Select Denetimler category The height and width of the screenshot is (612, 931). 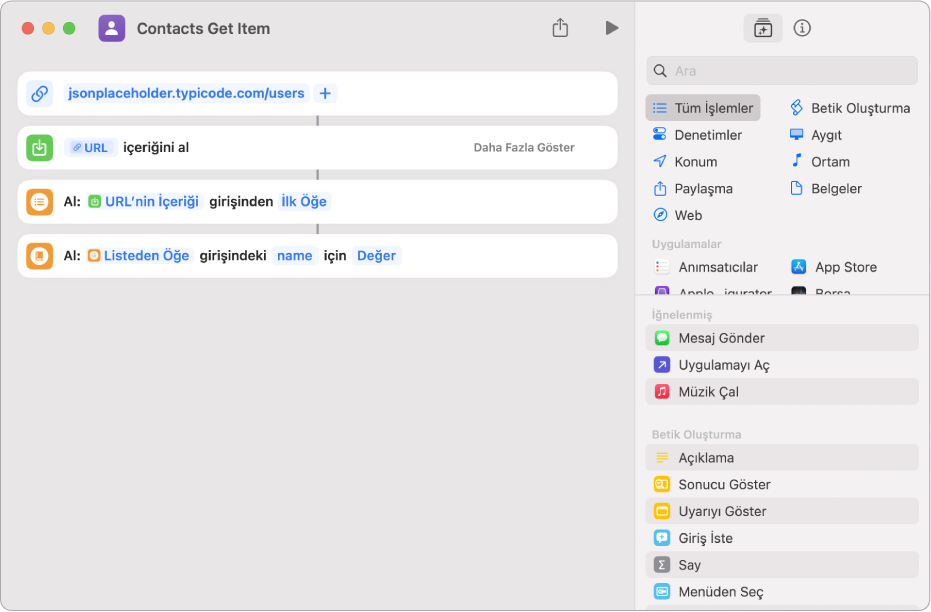tap(697, 135)
